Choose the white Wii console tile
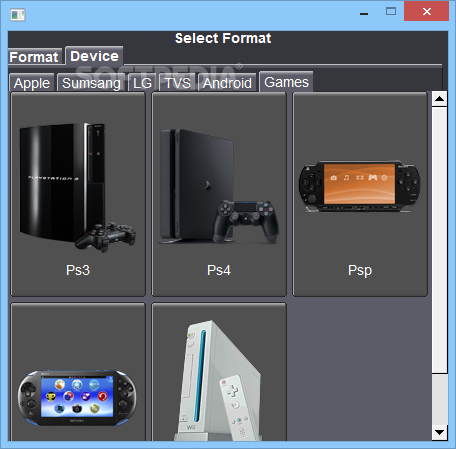The height and width of the screenshot is (449, 456). pos(219,372)
